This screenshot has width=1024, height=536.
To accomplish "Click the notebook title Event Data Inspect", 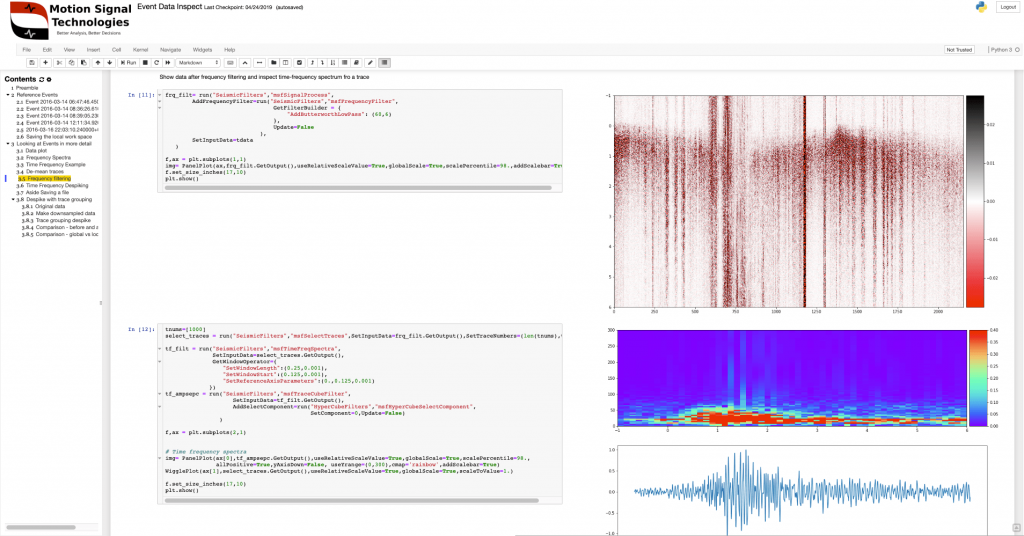I will 173,6.
